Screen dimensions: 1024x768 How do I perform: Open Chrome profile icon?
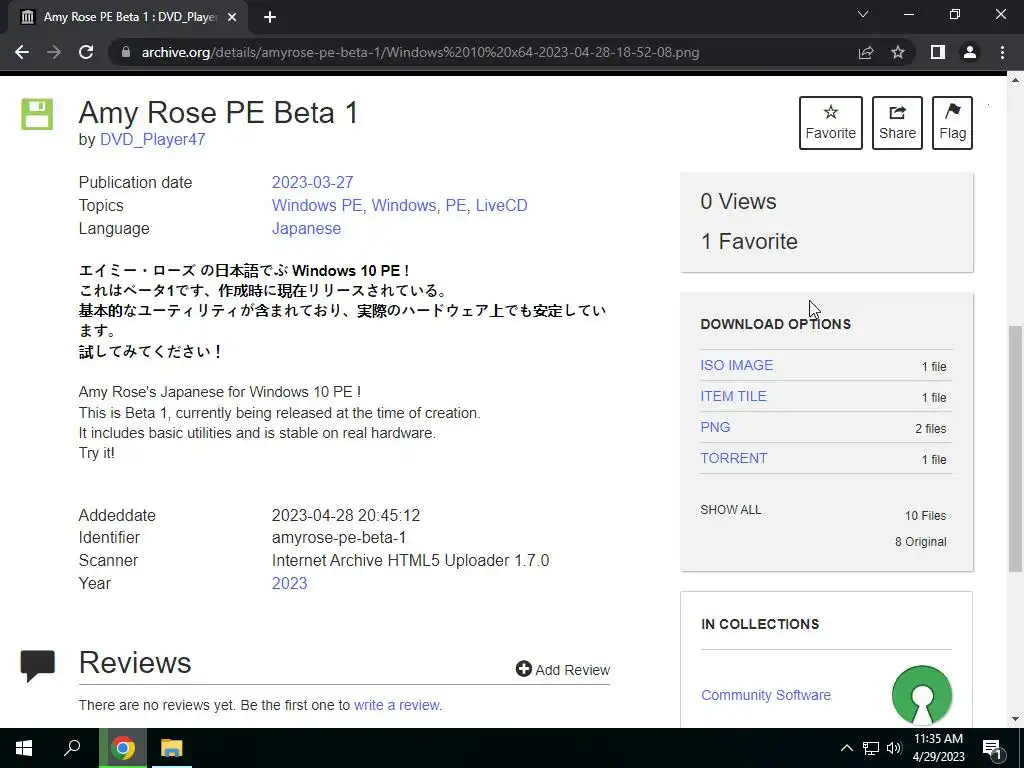click(x=970, y=52)
